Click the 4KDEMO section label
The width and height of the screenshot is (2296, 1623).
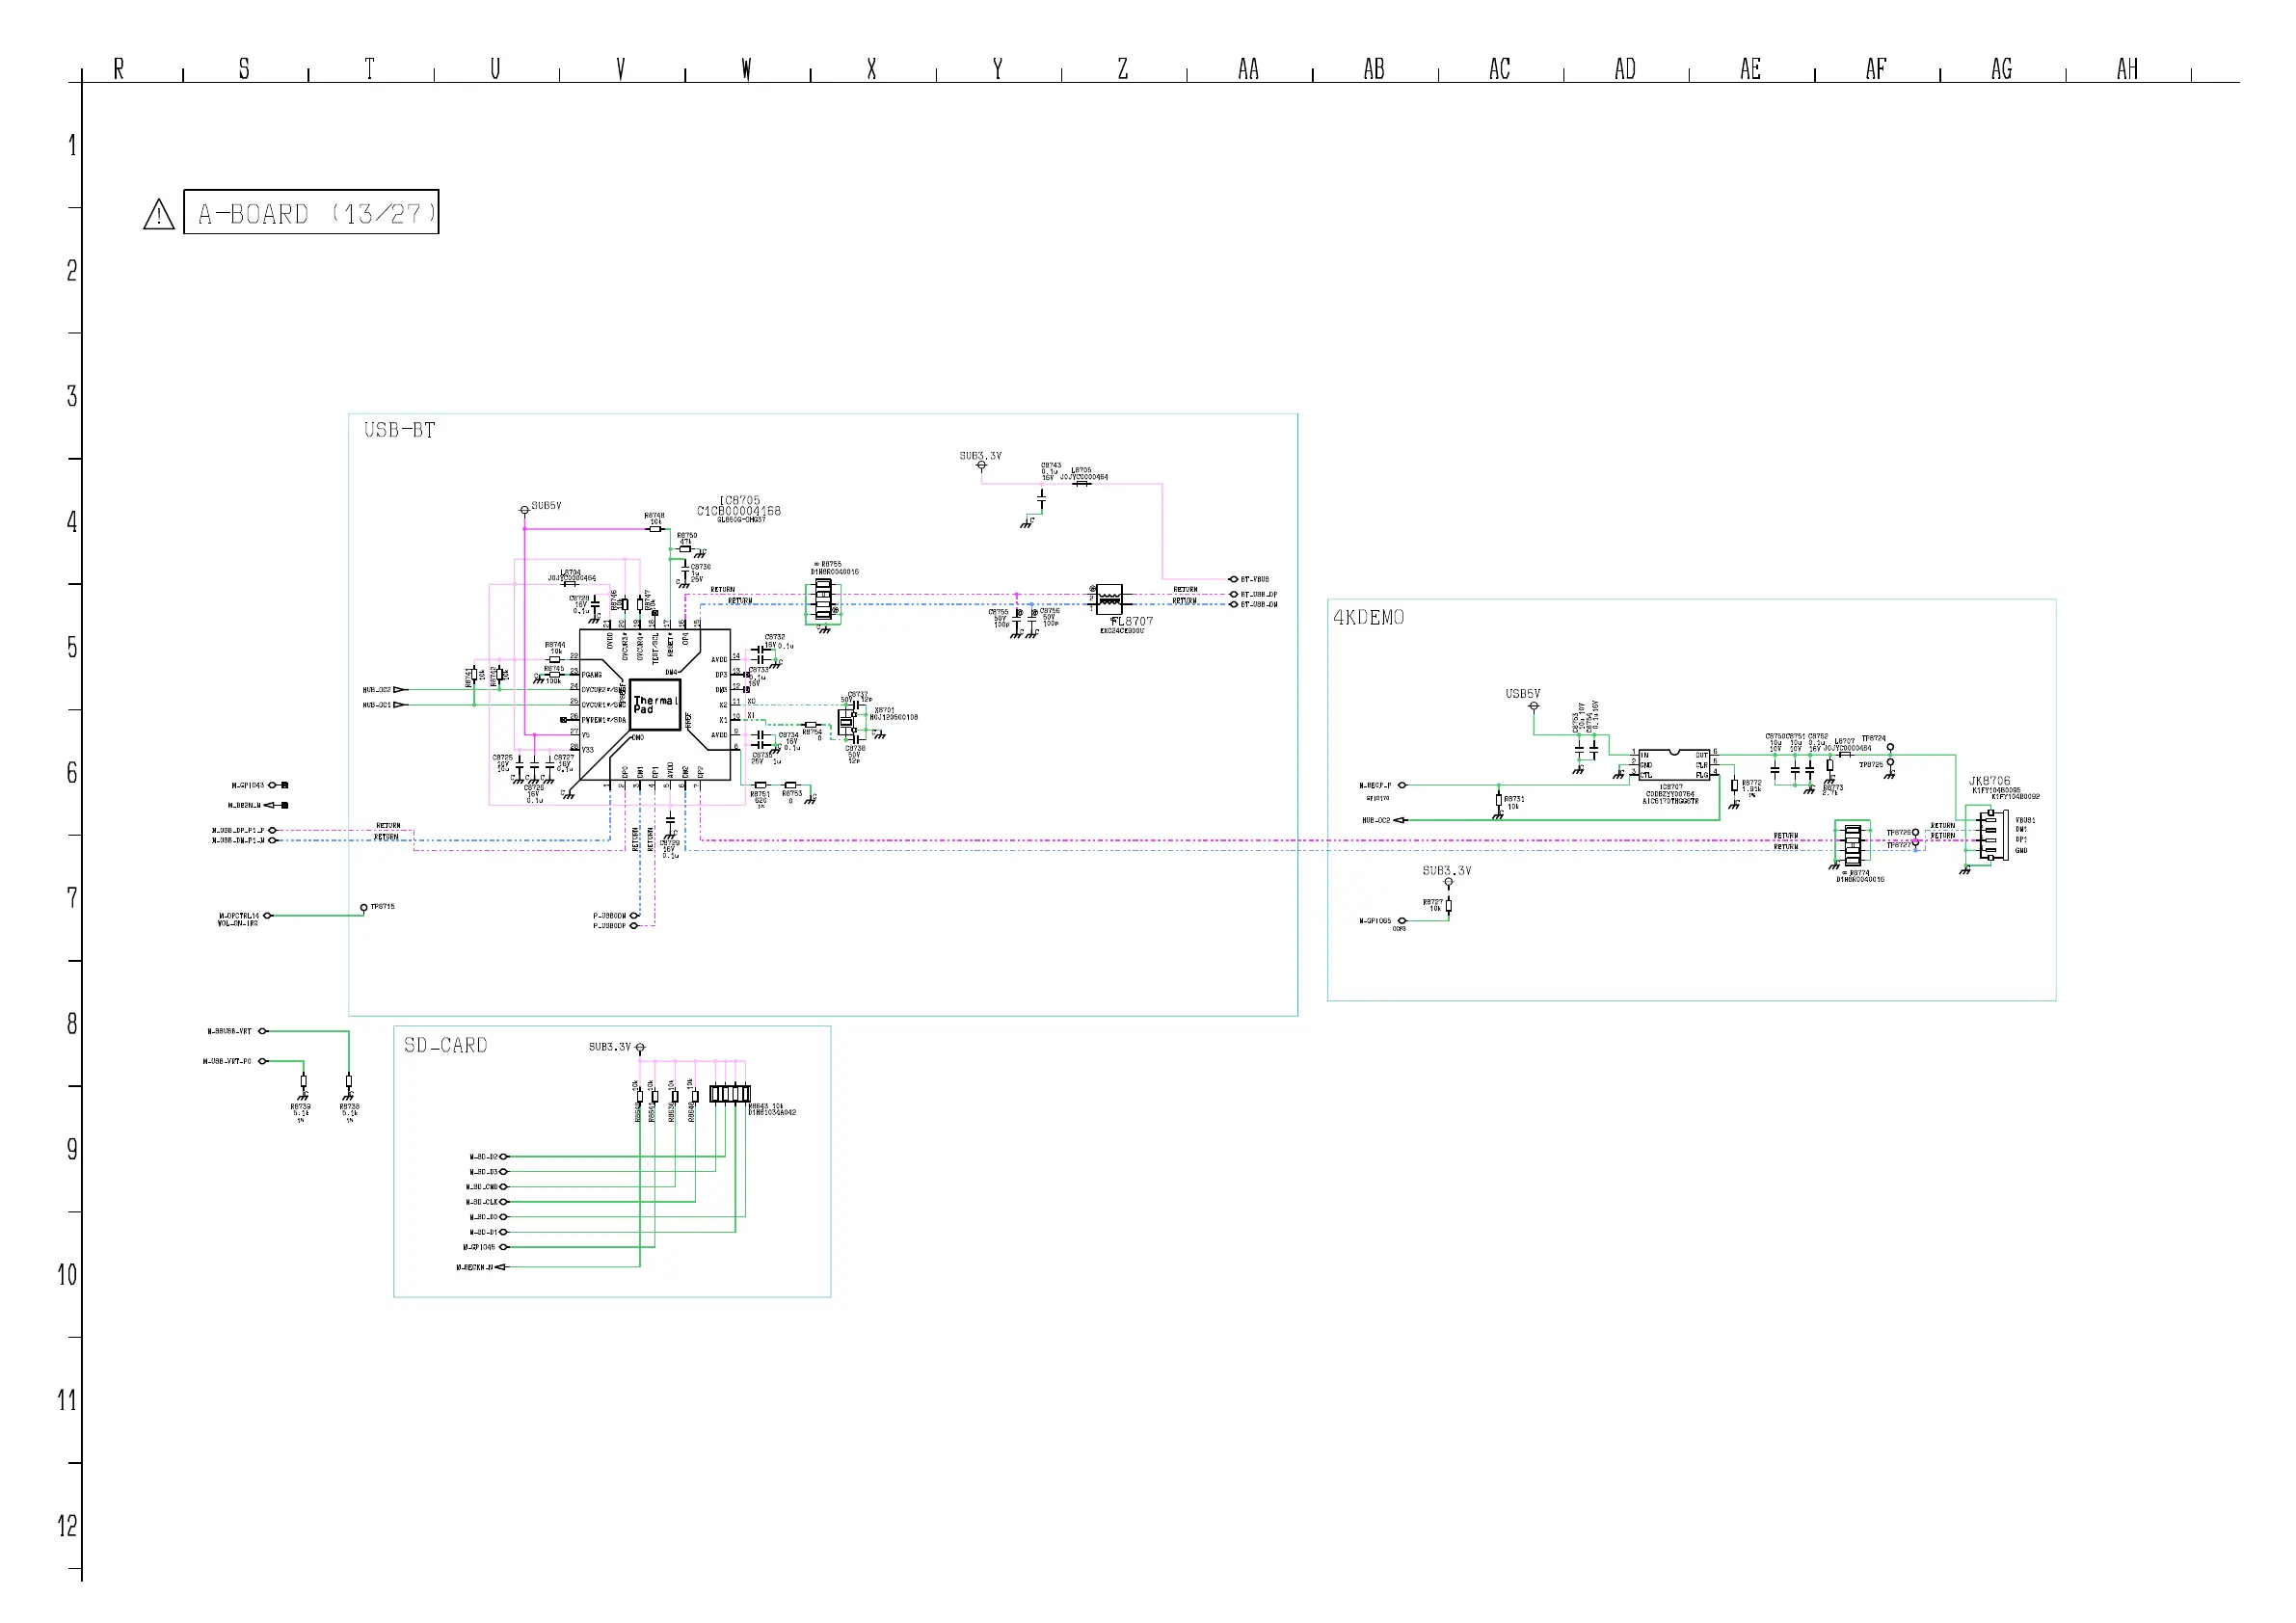[1369, 618]
